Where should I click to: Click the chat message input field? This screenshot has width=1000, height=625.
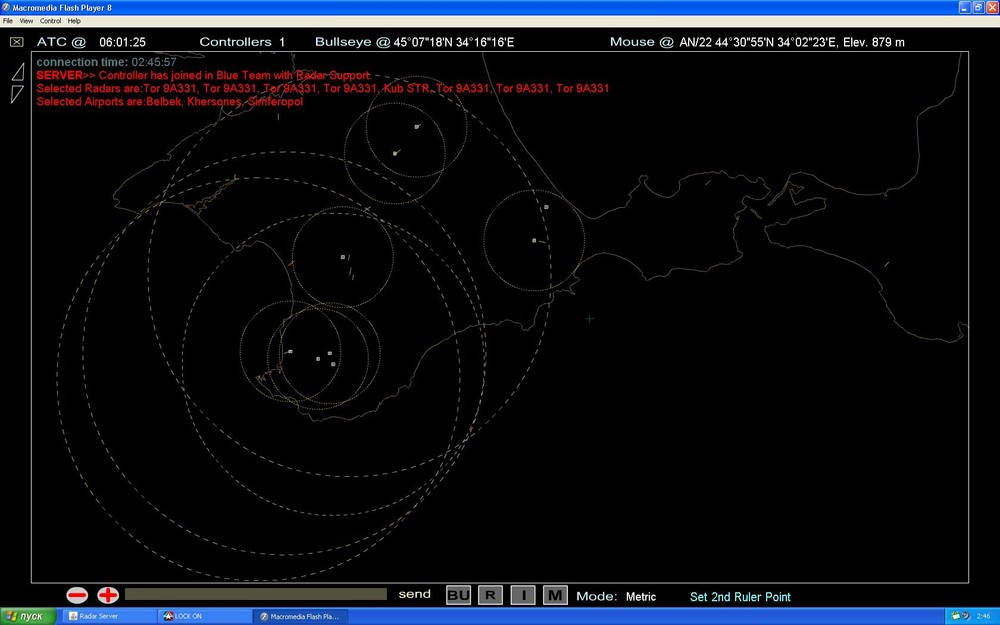(256, 594)
